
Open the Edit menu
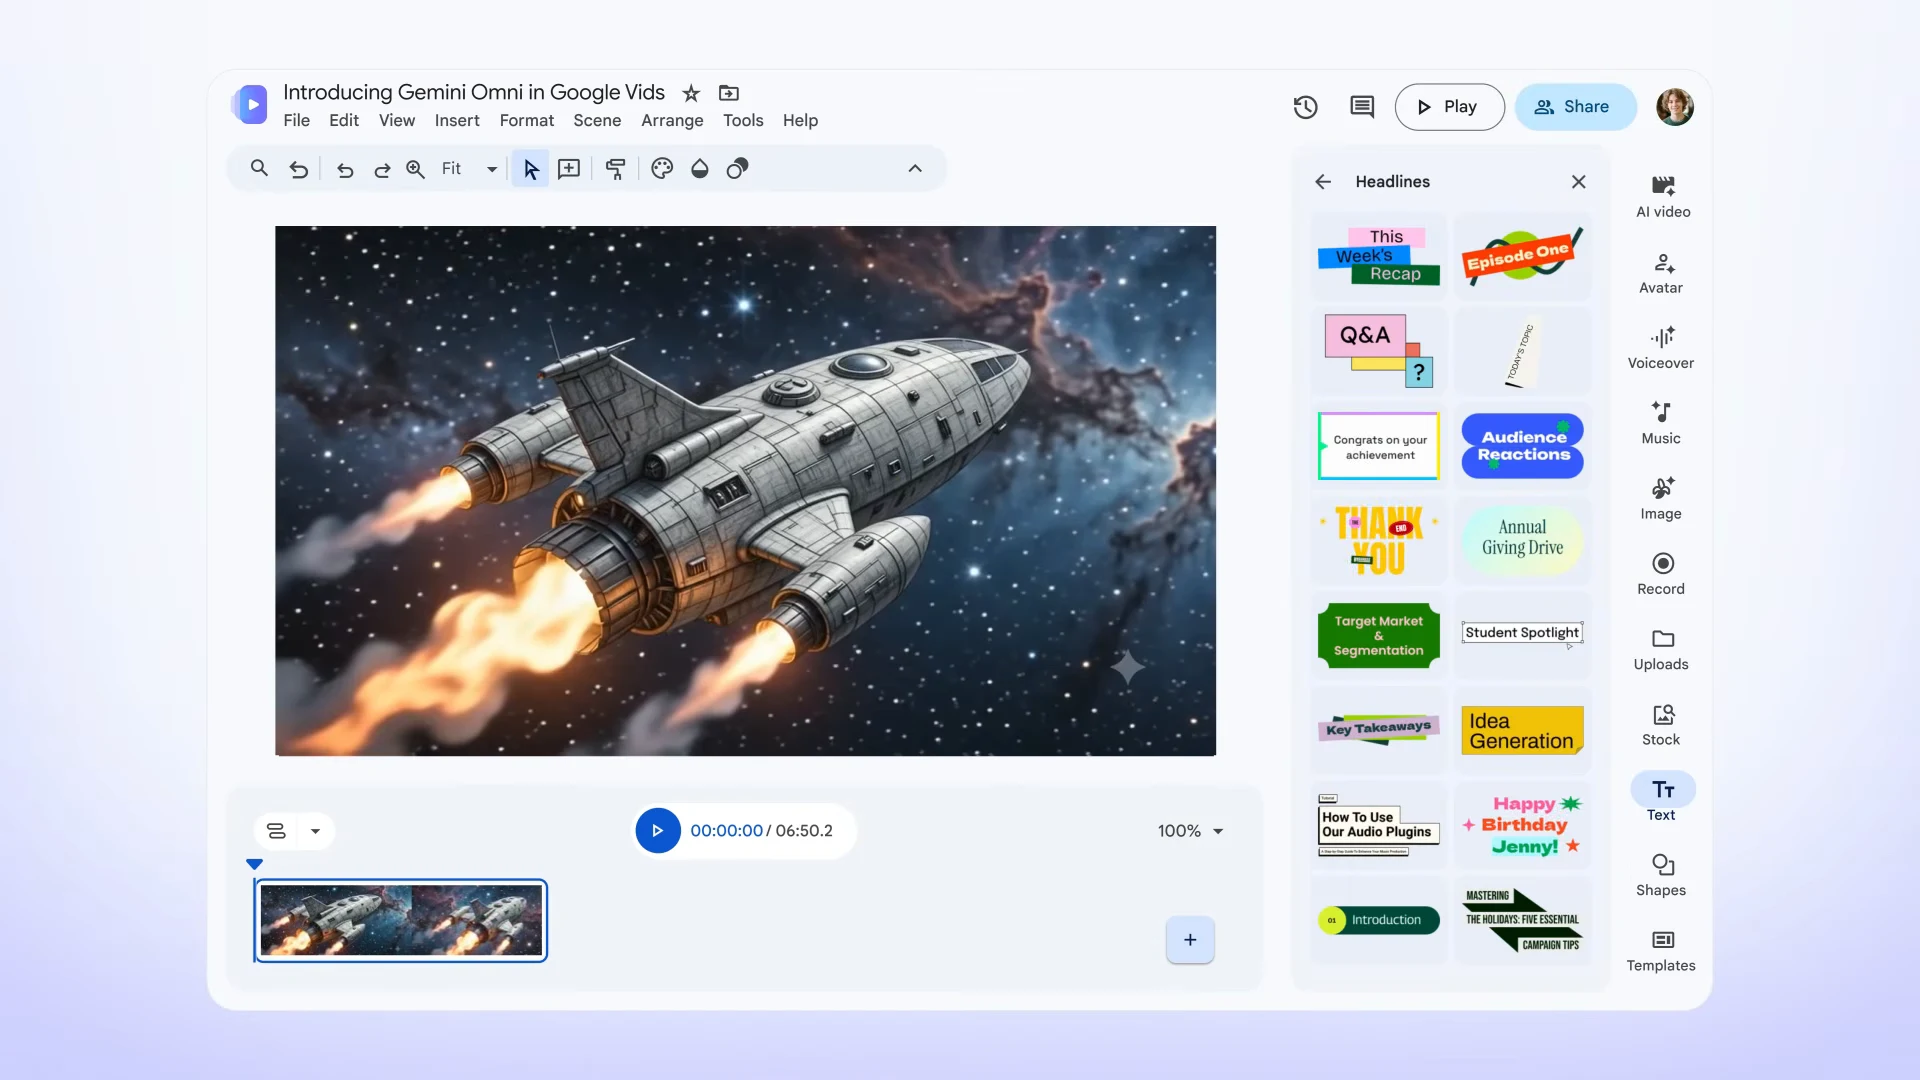tap(344, 120)
